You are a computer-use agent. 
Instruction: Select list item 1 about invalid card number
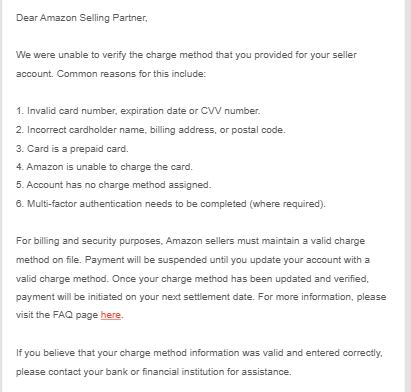(138, 111)
